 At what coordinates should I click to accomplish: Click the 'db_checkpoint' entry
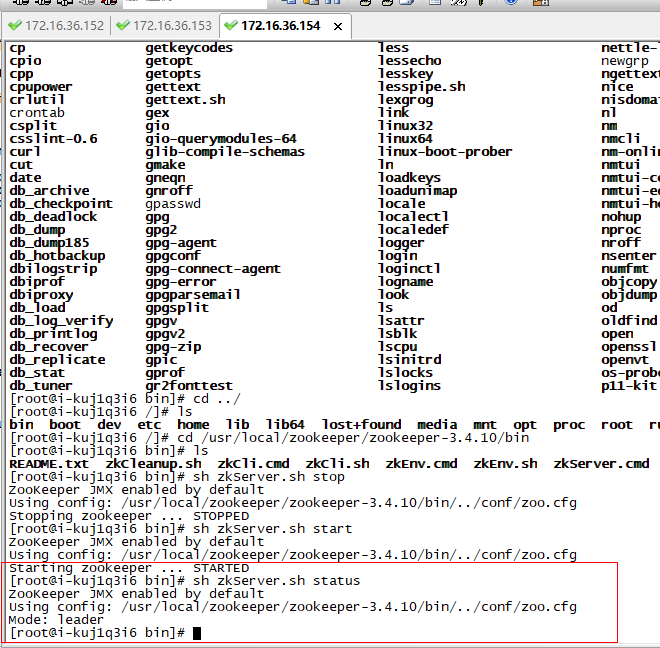click(x=61, y=203)
